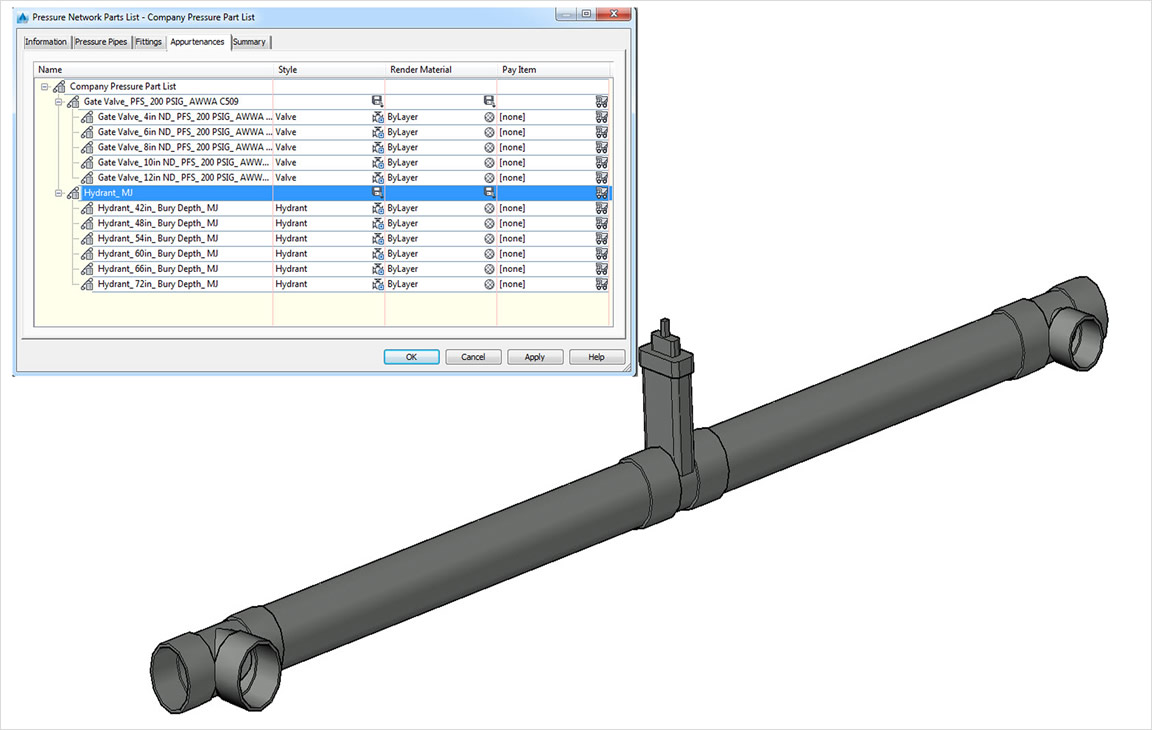Image resolution: width=1152 pixels, height=730 pixels.
Task: Click the Style column header
Action: [x=329, y=70]
